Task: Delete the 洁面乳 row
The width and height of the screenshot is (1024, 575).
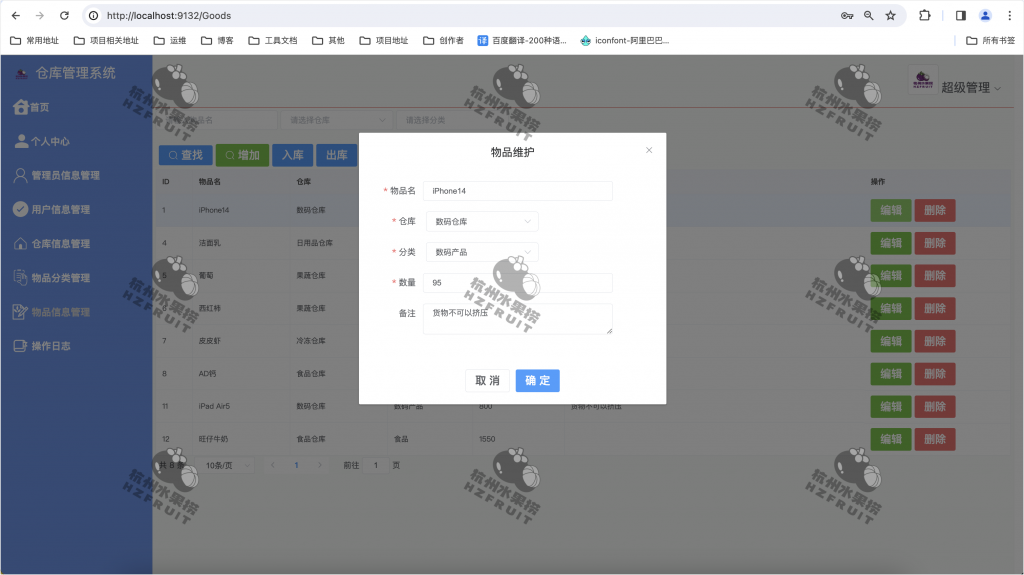Action: 935,243
